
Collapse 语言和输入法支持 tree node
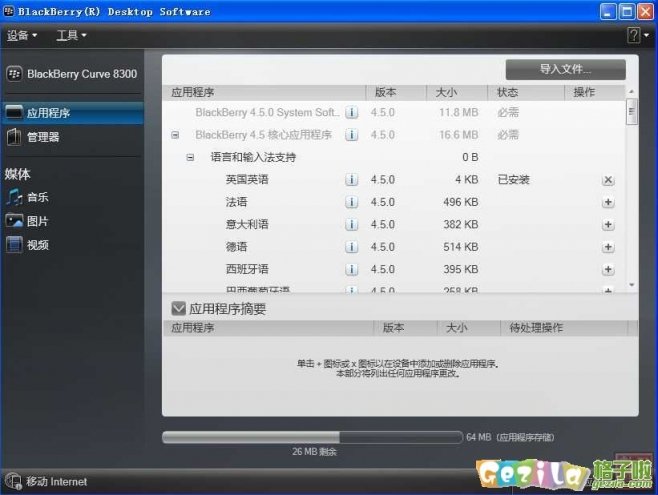pyautogui.click(x=190, y=158)
